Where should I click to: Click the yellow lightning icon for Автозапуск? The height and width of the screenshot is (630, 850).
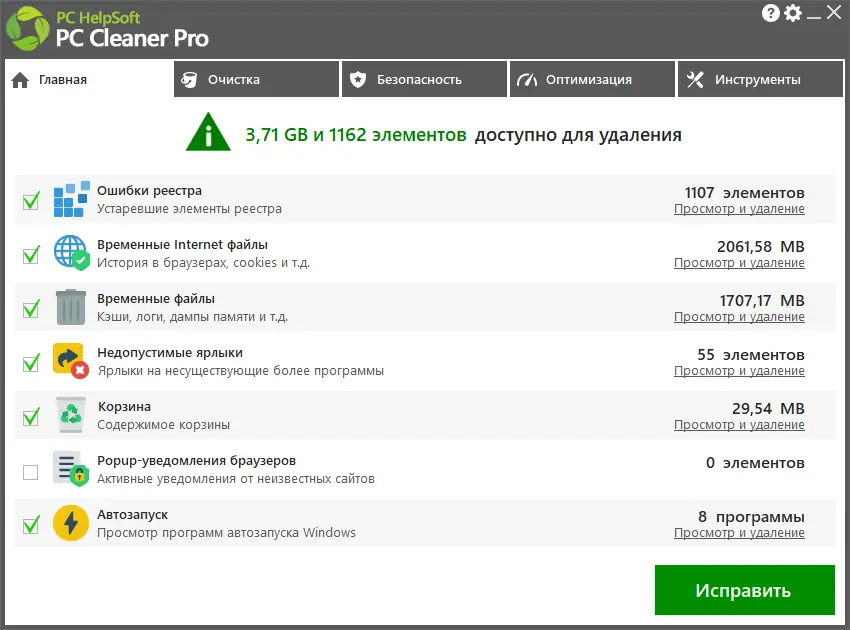(x=70, y=524)
